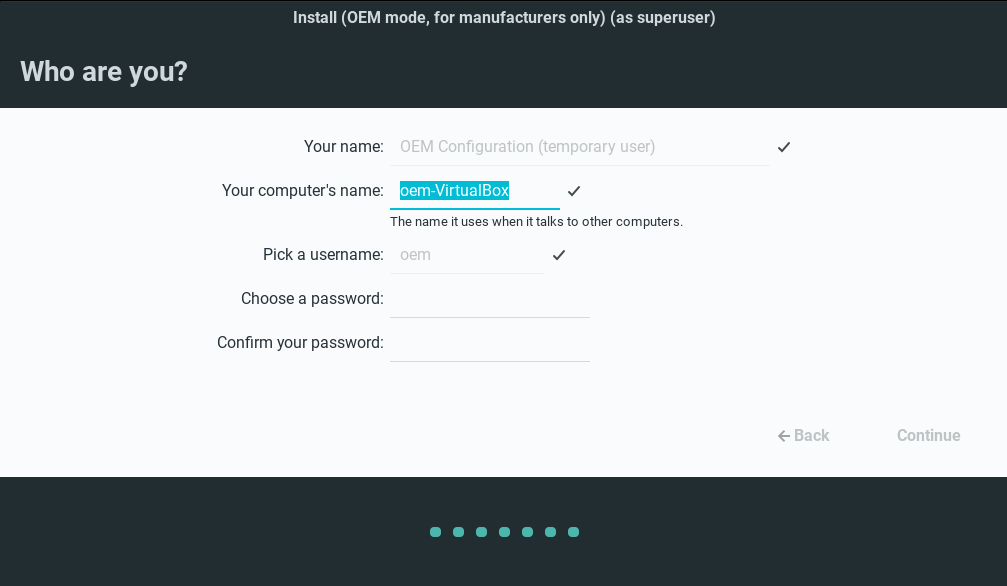1007x586 pixels.
Task: Click the oem-VirtualBox computer name field
Action: coord(474,191)
